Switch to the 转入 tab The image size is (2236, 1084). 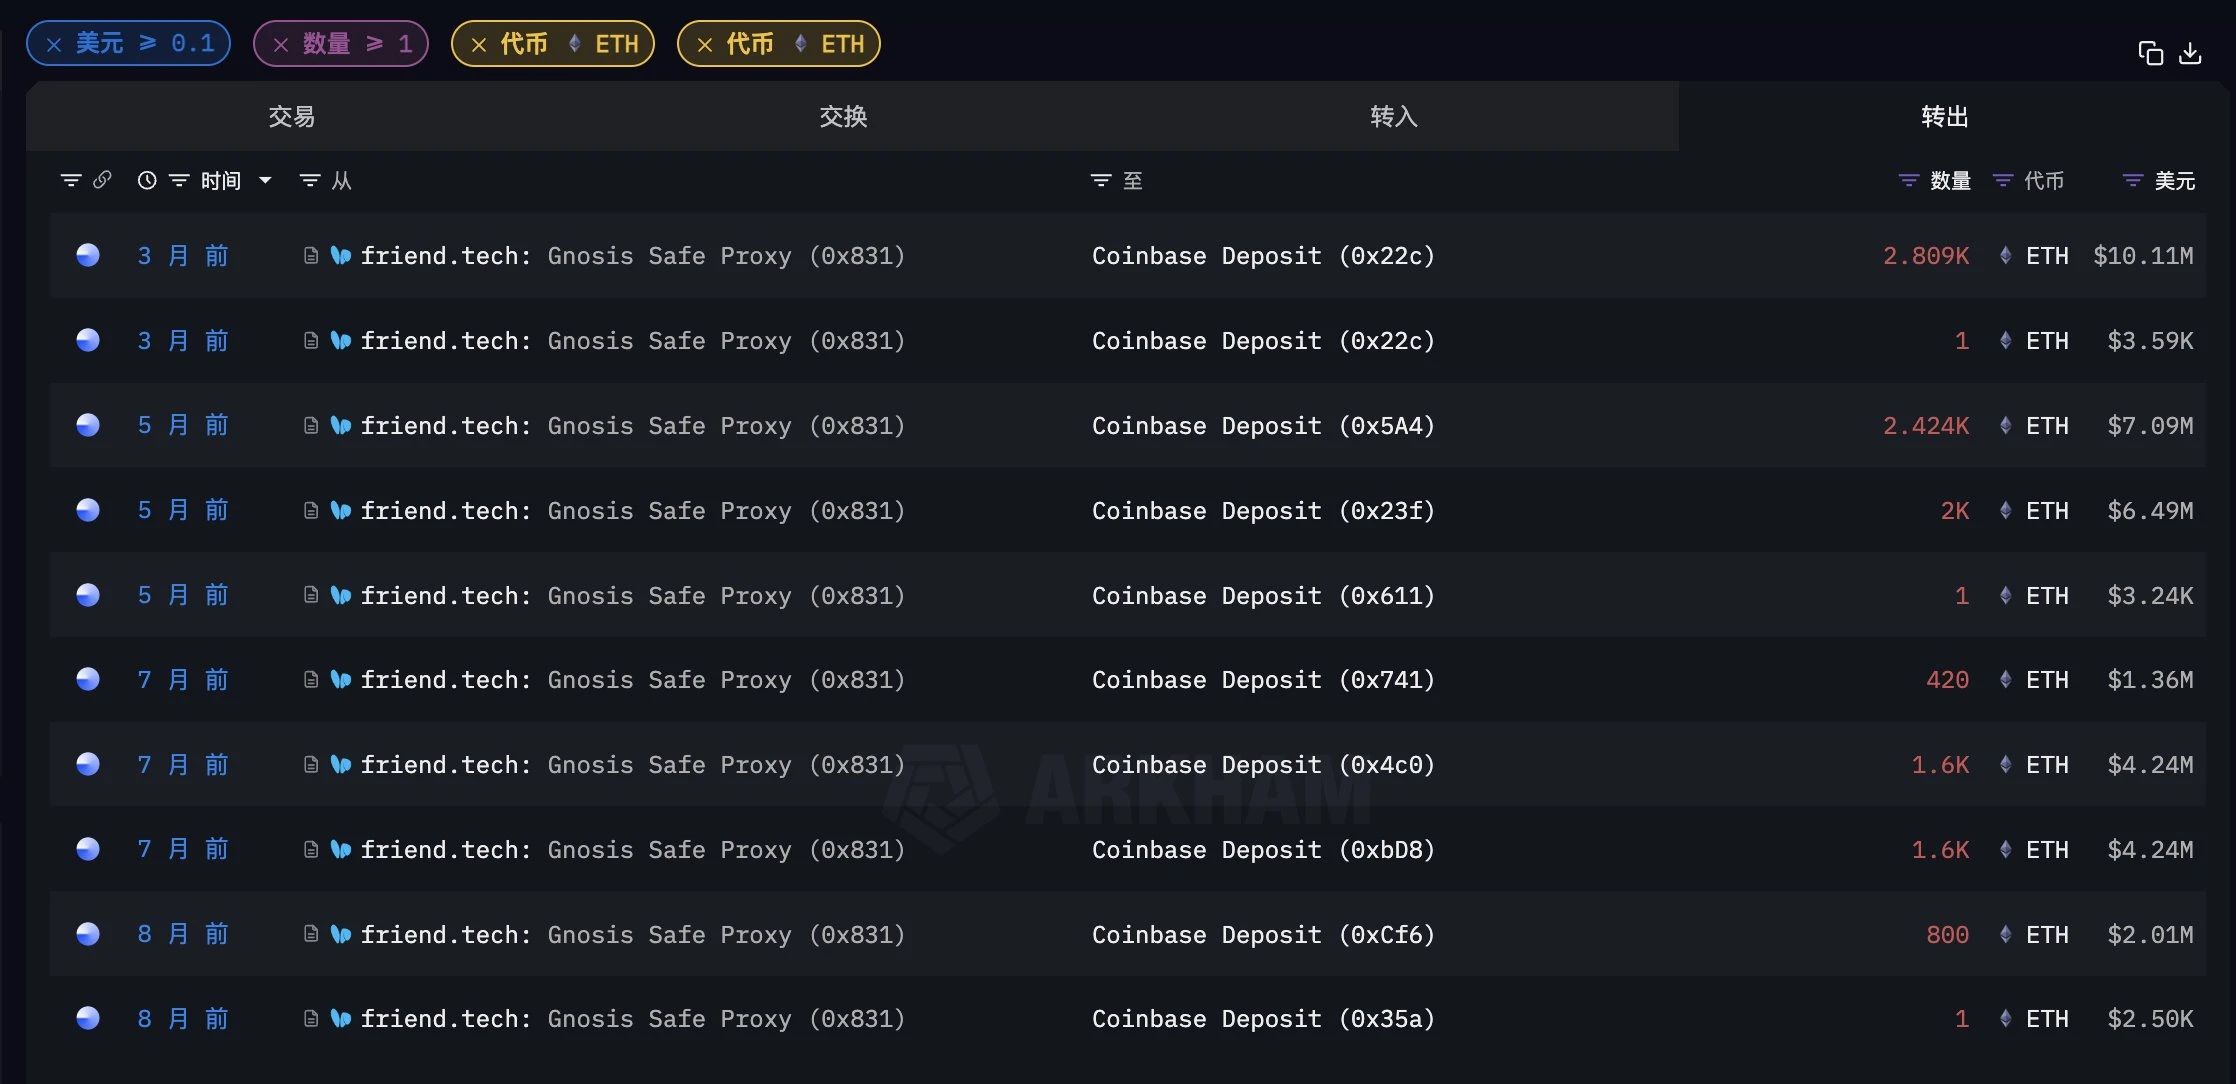1393,117
